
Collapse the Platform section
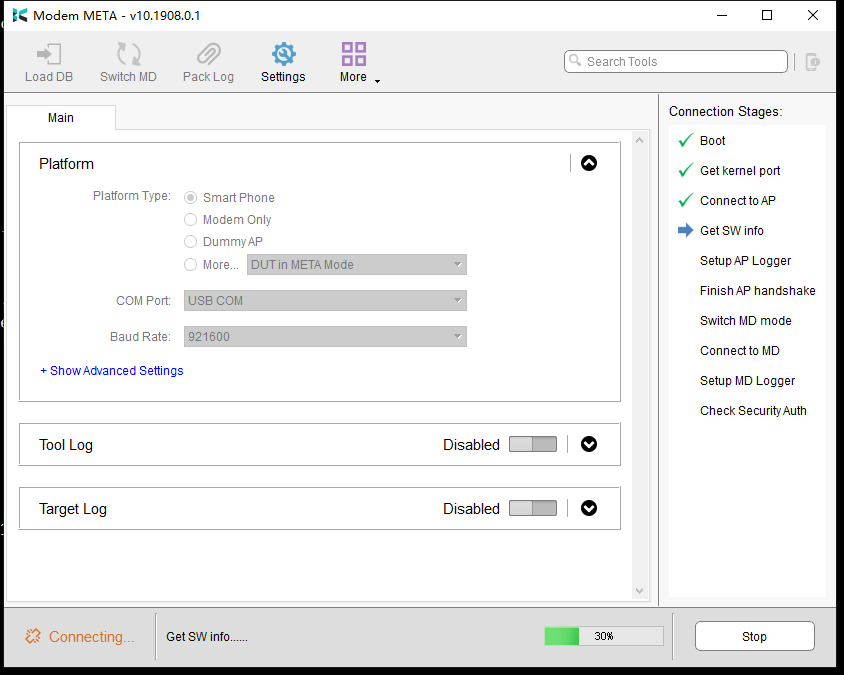[x=589, y=163]
